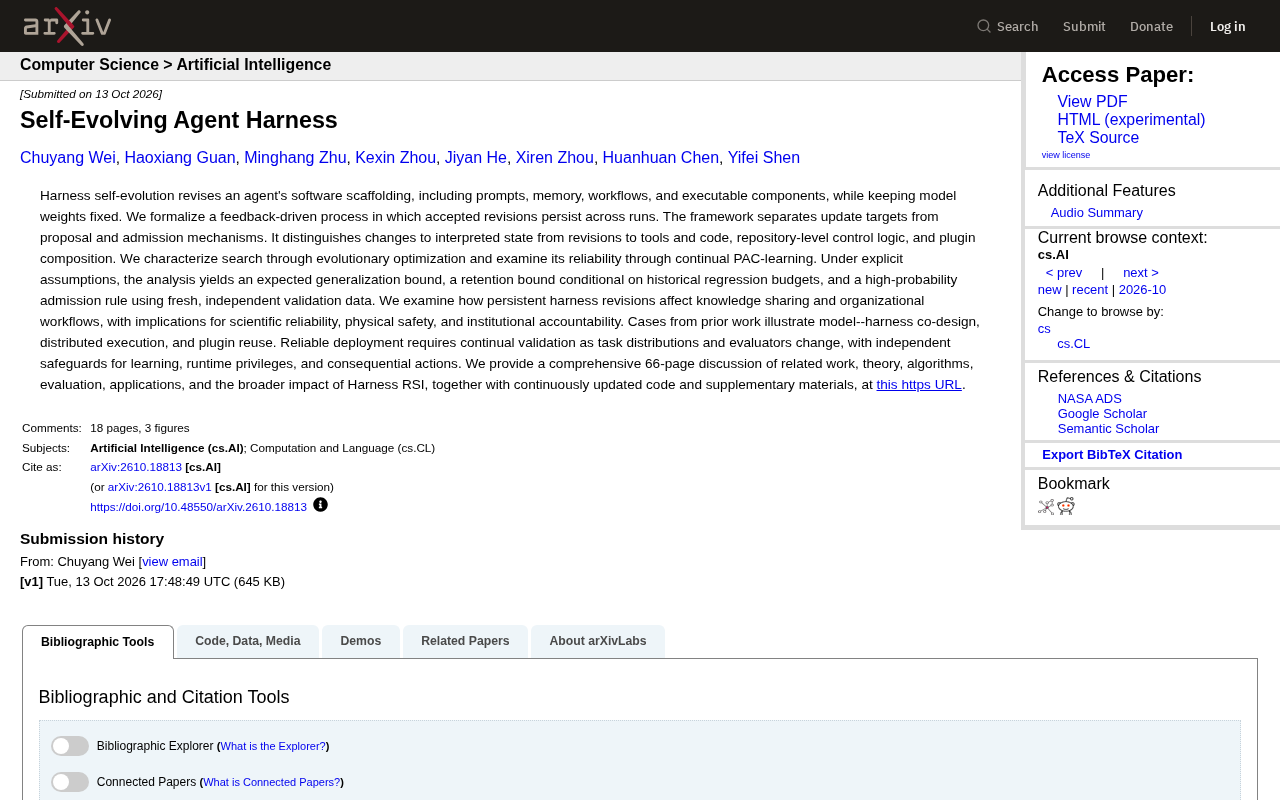This screenshot has height=800, width=1280.
Task: Go to next paper in cs.AI
Action: 1141,273
